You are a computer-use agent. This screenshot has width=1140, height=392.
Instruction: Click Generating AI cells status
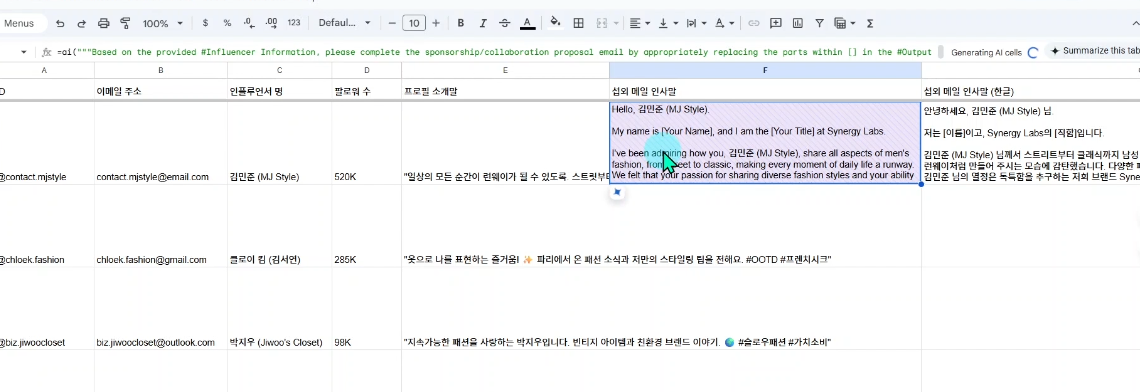tap(994, 53)
